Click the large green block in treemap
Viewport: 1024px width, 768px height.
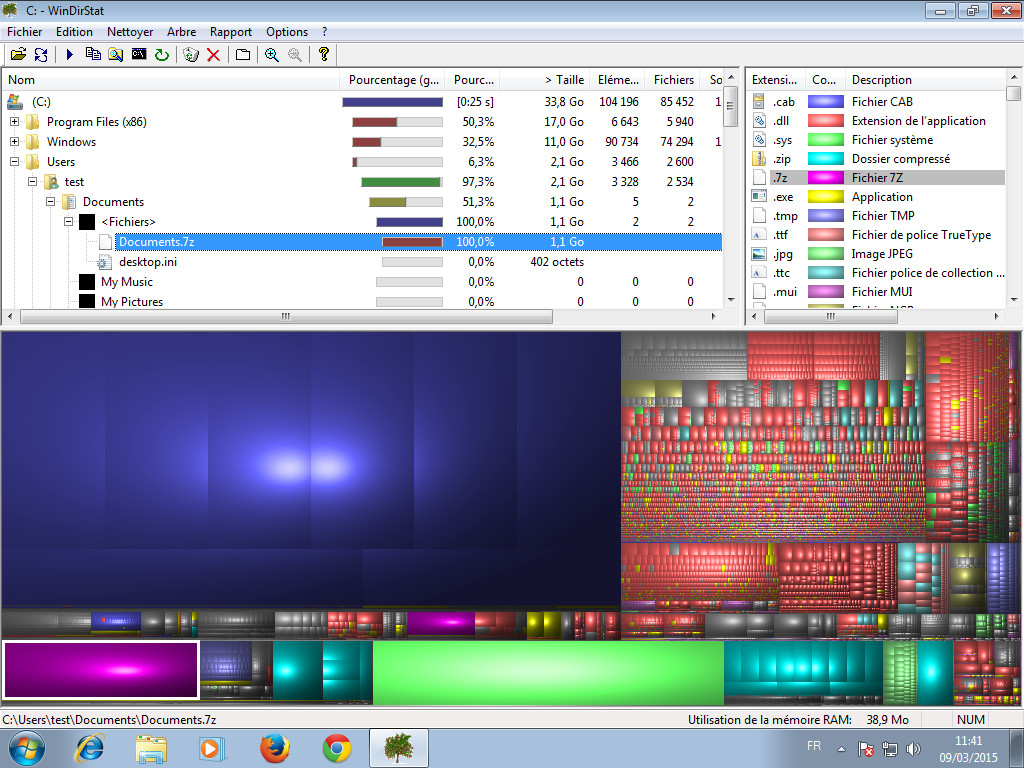tap(547, 673)
